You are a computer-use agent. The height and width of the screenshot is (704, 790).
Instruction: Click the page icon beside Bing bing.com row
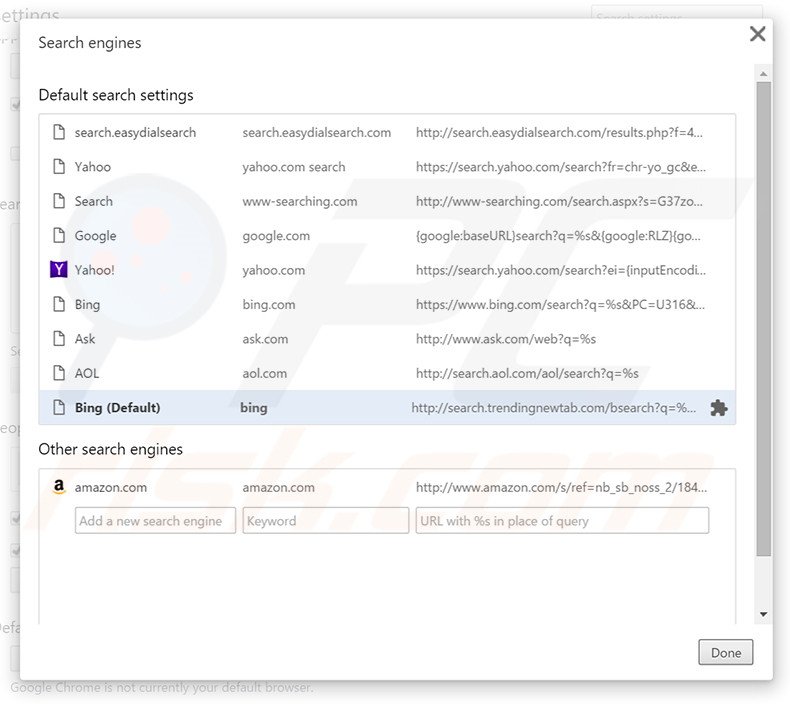point(59,304)
